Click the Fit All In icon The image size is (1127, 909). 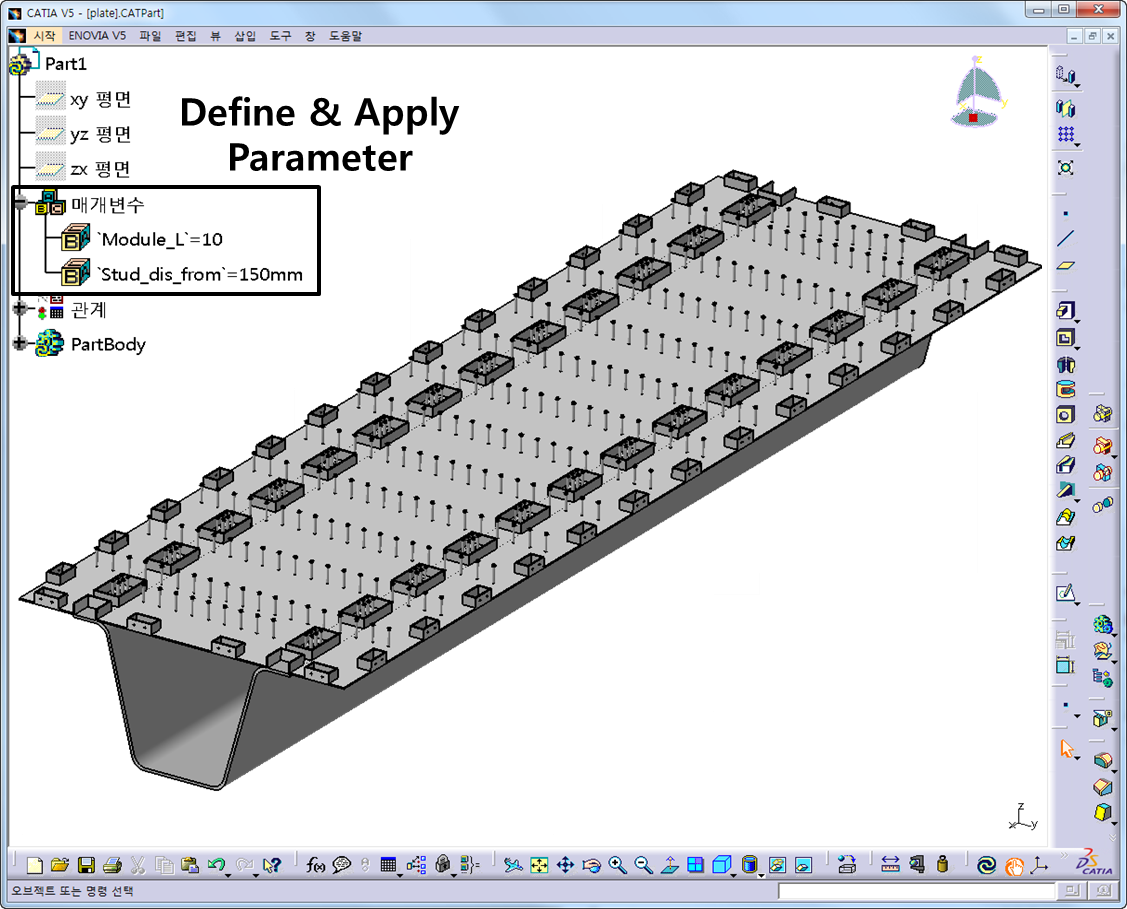point(539,865)
